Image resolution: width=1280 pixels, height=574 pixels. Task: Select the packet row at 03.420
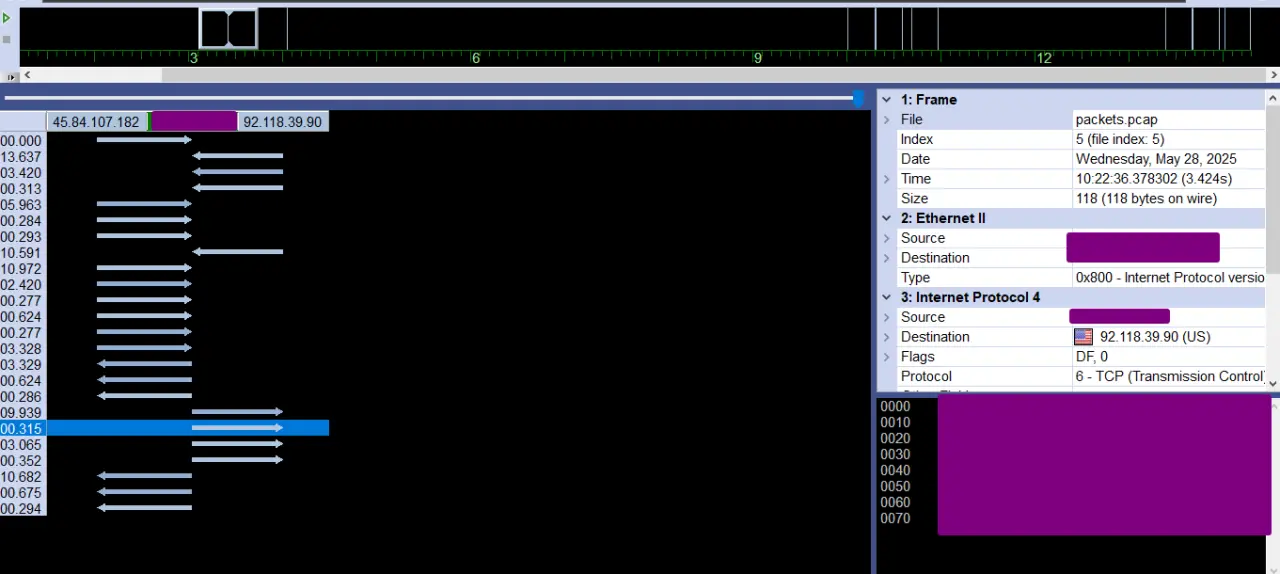pyautogui.click(x=164, y=172)
